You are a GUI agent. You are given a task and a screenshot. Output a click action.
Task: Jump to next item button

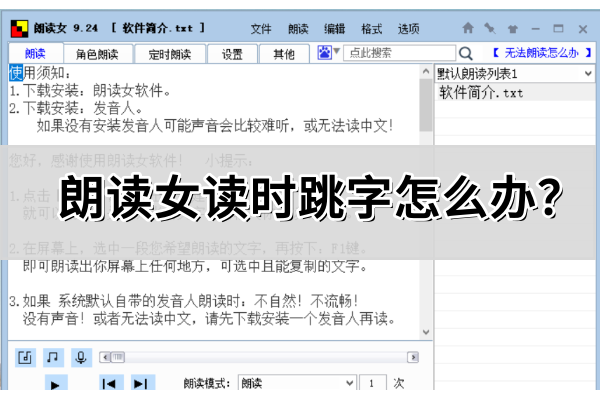(x=143, y=383)
